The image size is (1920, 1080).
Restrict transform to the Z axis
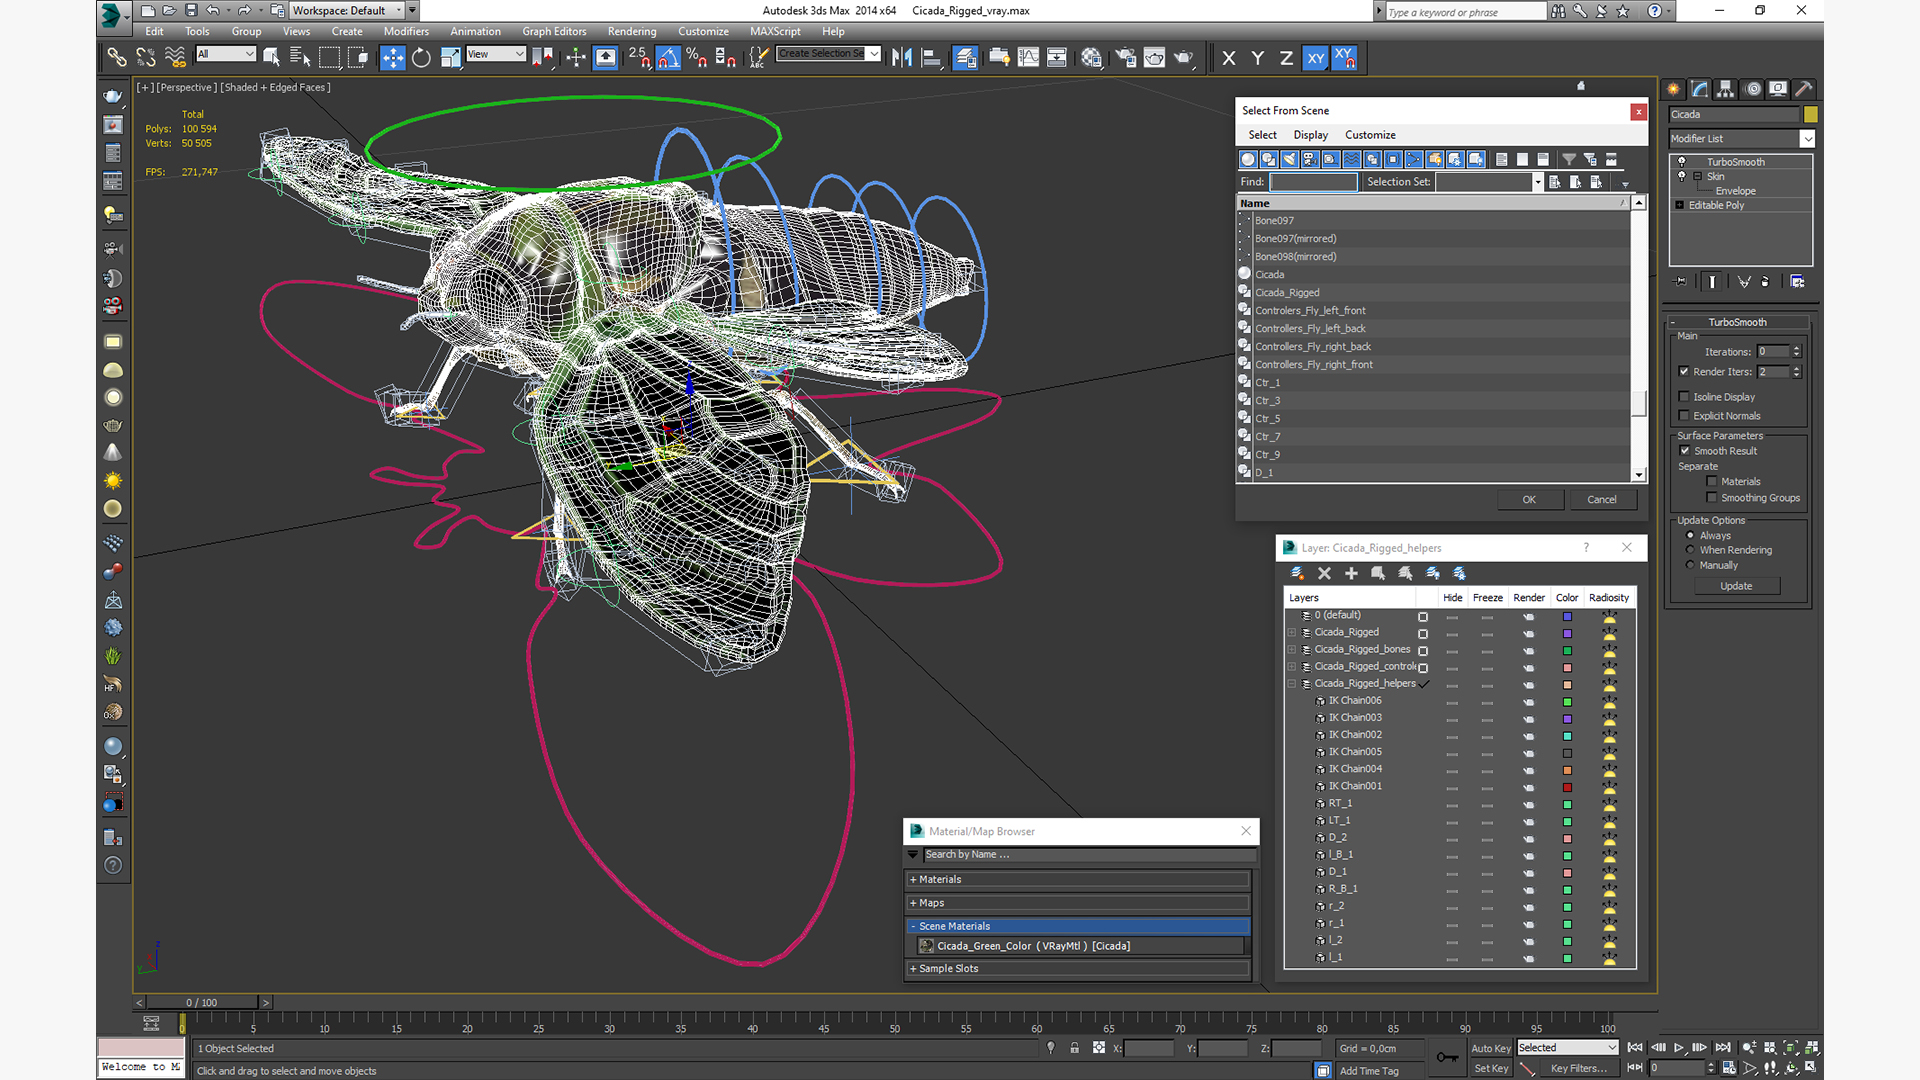[1286, 58]
